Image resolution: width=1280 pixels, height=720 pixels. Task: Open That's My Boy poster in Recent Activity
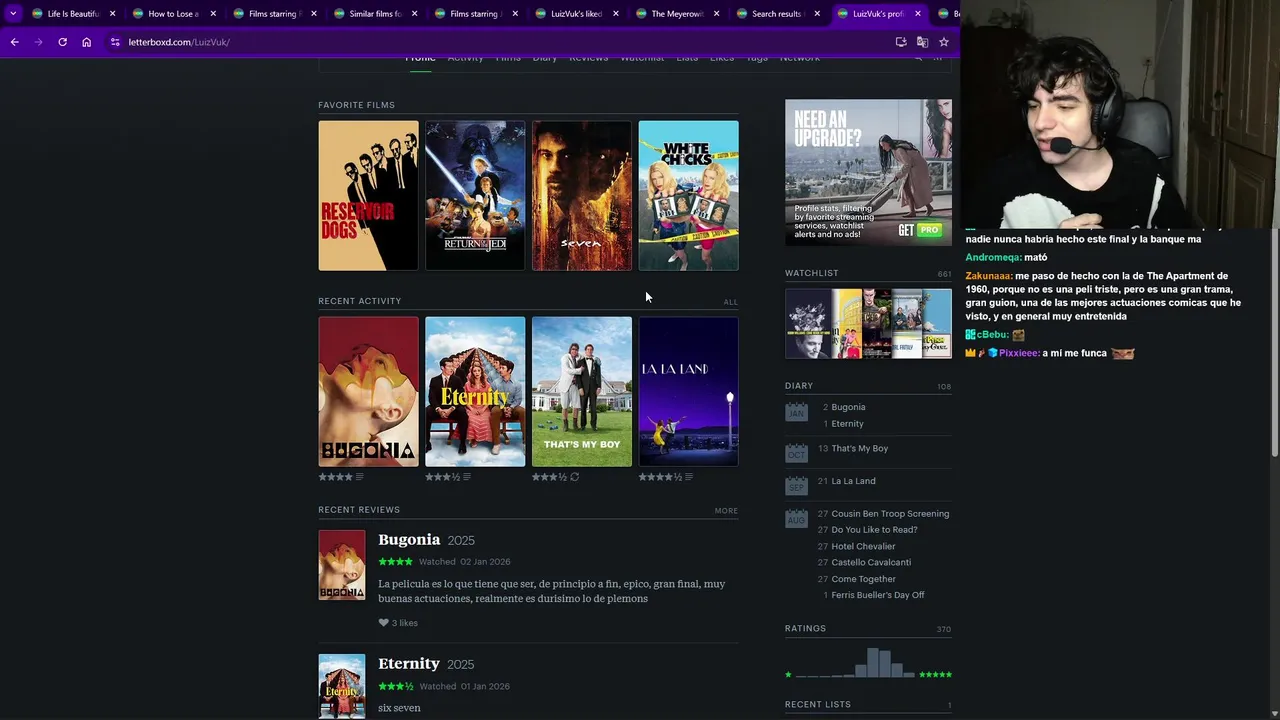tap(582, 392)
